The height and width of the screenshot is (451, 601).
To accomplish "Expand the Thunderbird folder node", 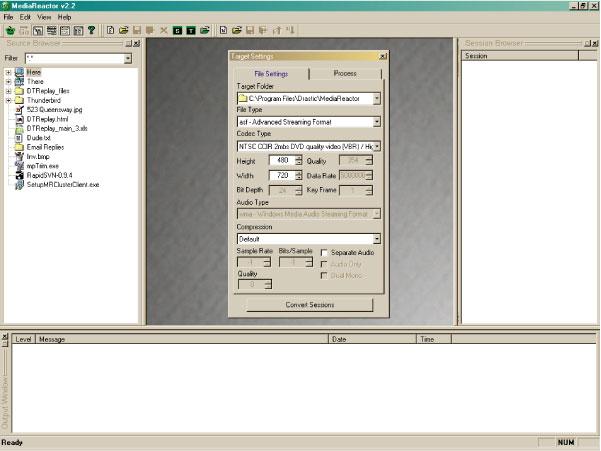I will (x=8, y=100).
